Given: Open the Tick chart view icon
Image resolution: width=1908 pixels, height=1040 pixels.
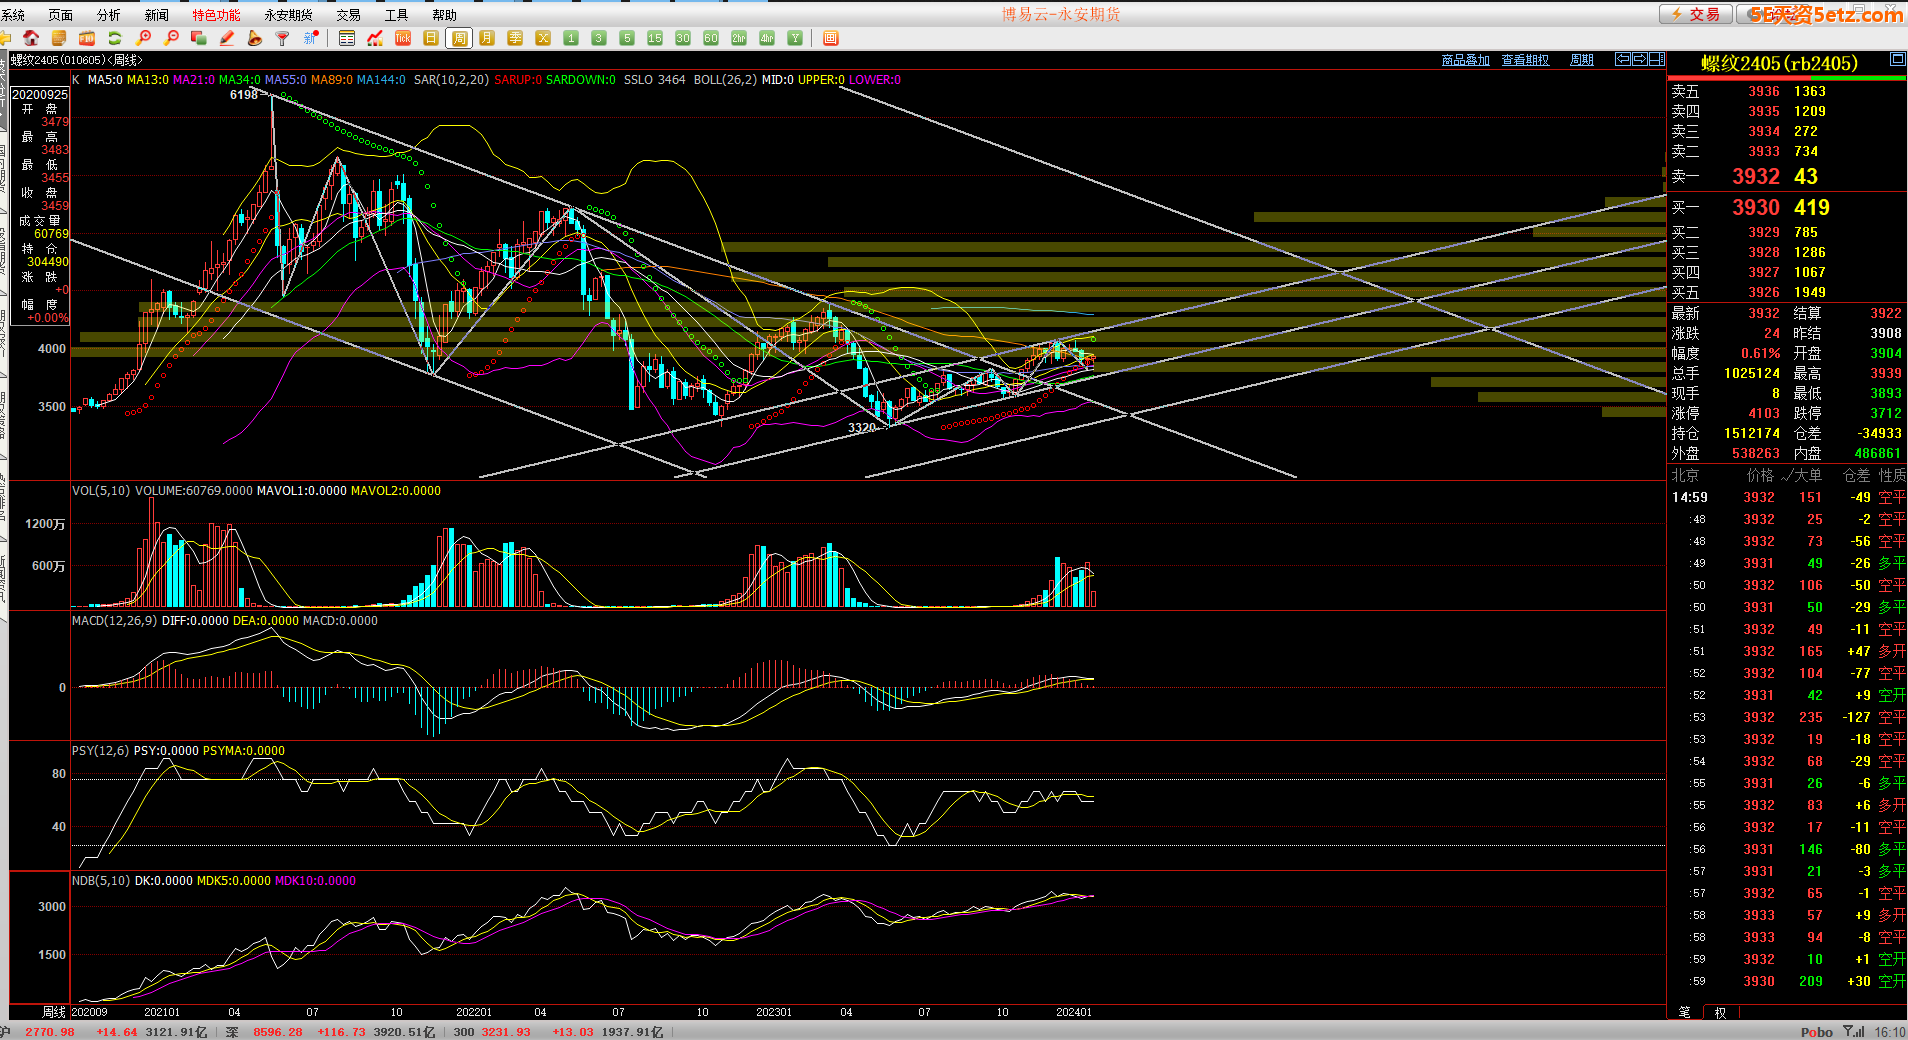Looking at the screenshot, I should pos(403,38).
